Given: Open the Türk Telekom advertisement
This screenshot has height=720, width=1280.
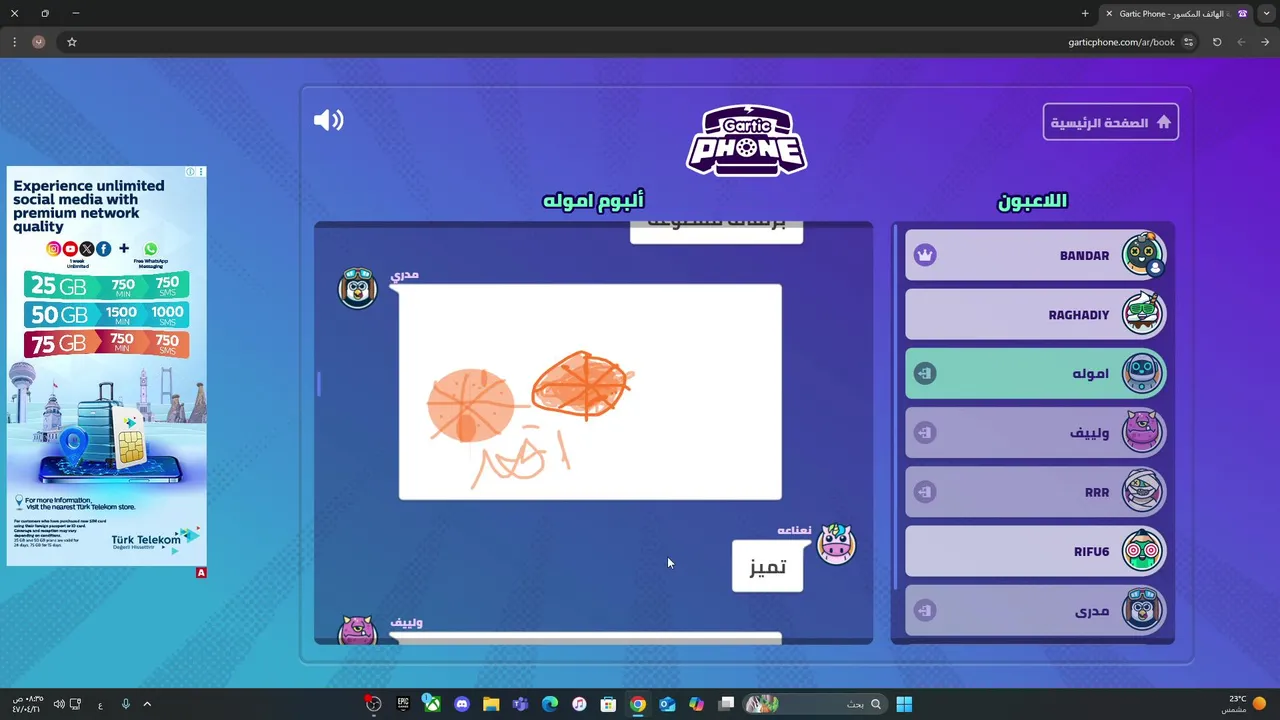Looking at the screenshot, I should tap(106, 366).
